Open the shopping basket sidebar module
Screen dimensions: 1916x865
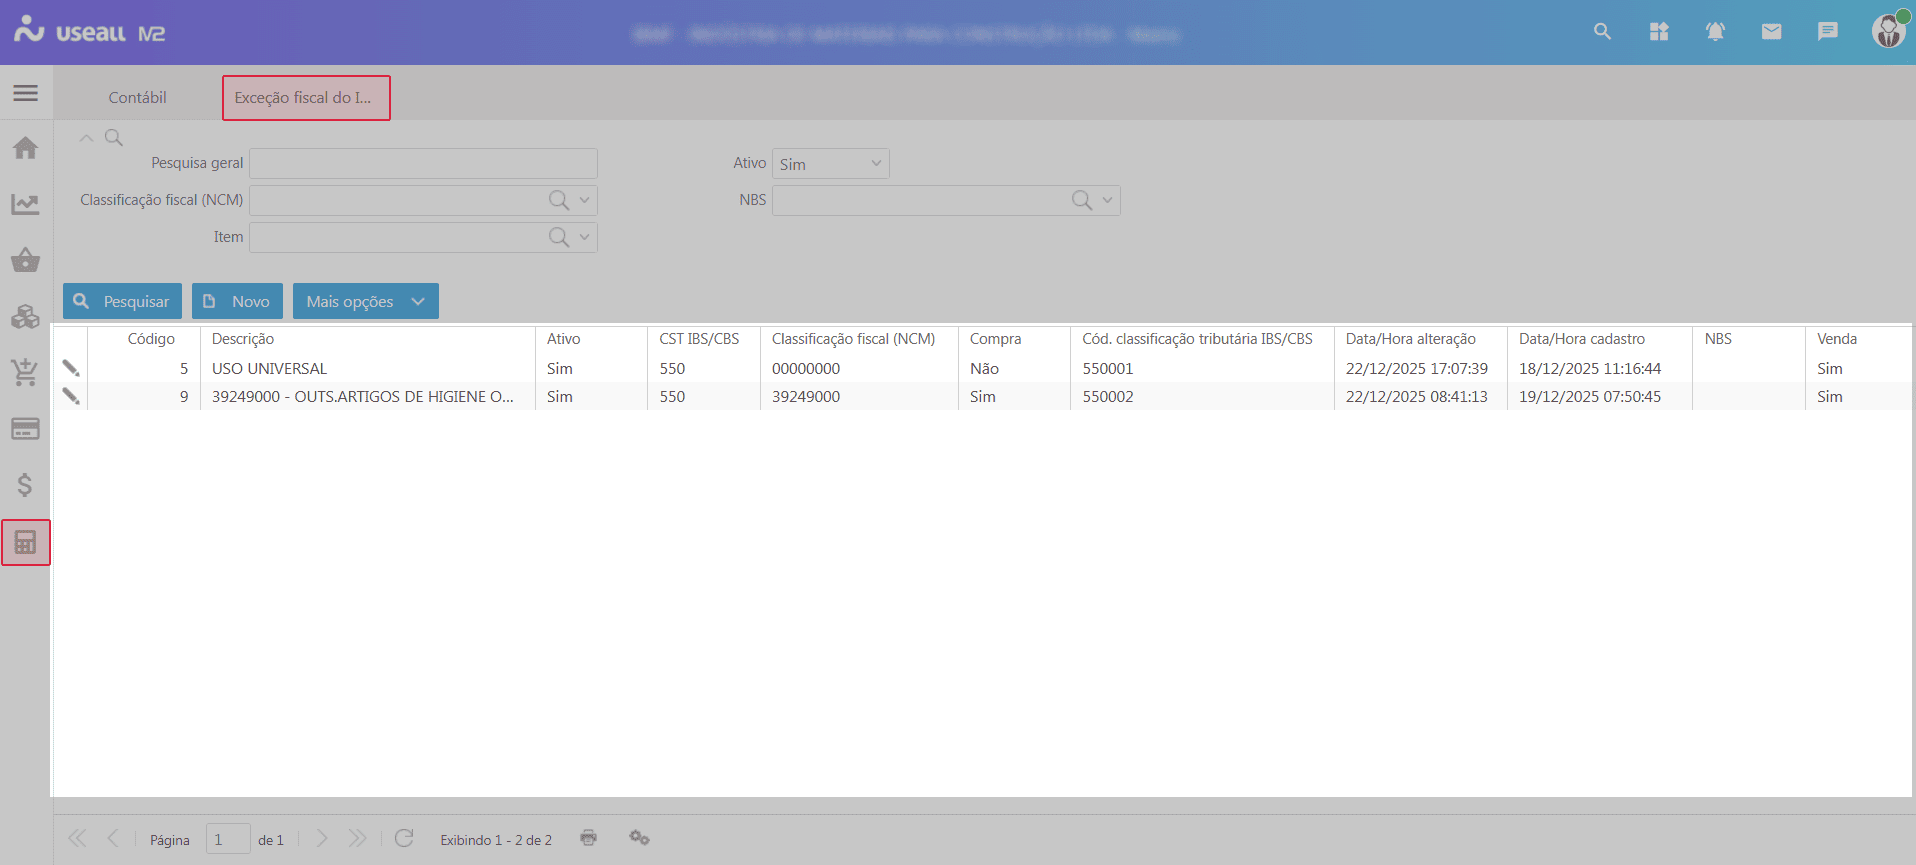click(x=26, y=261)
